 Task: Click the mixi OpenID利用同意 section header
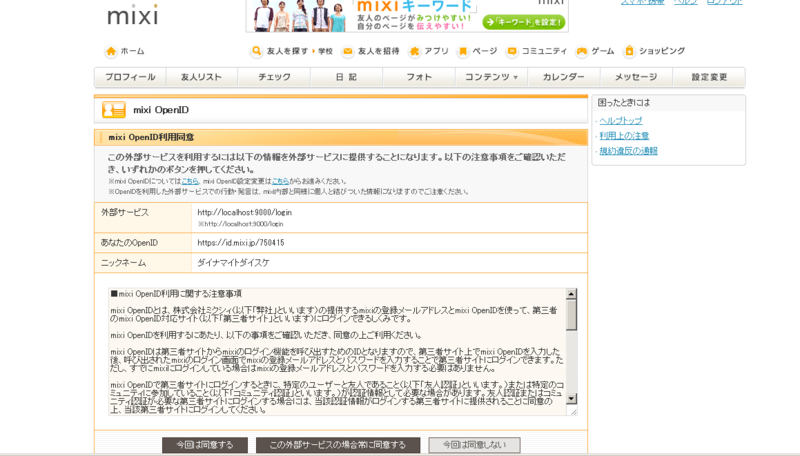tap(341, 137)
